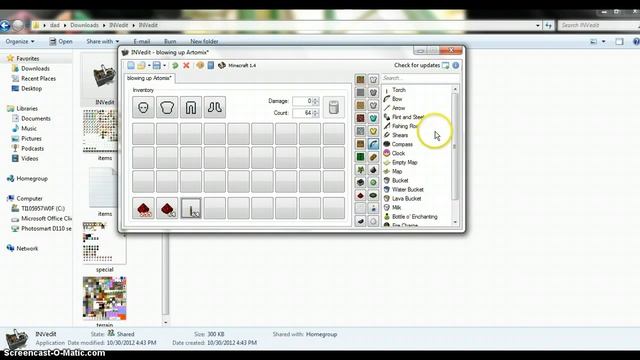This screenshot has width=640, height=360.
Task: Open the Share with dropdown in Explorer
Action: [x=102, y=42]
